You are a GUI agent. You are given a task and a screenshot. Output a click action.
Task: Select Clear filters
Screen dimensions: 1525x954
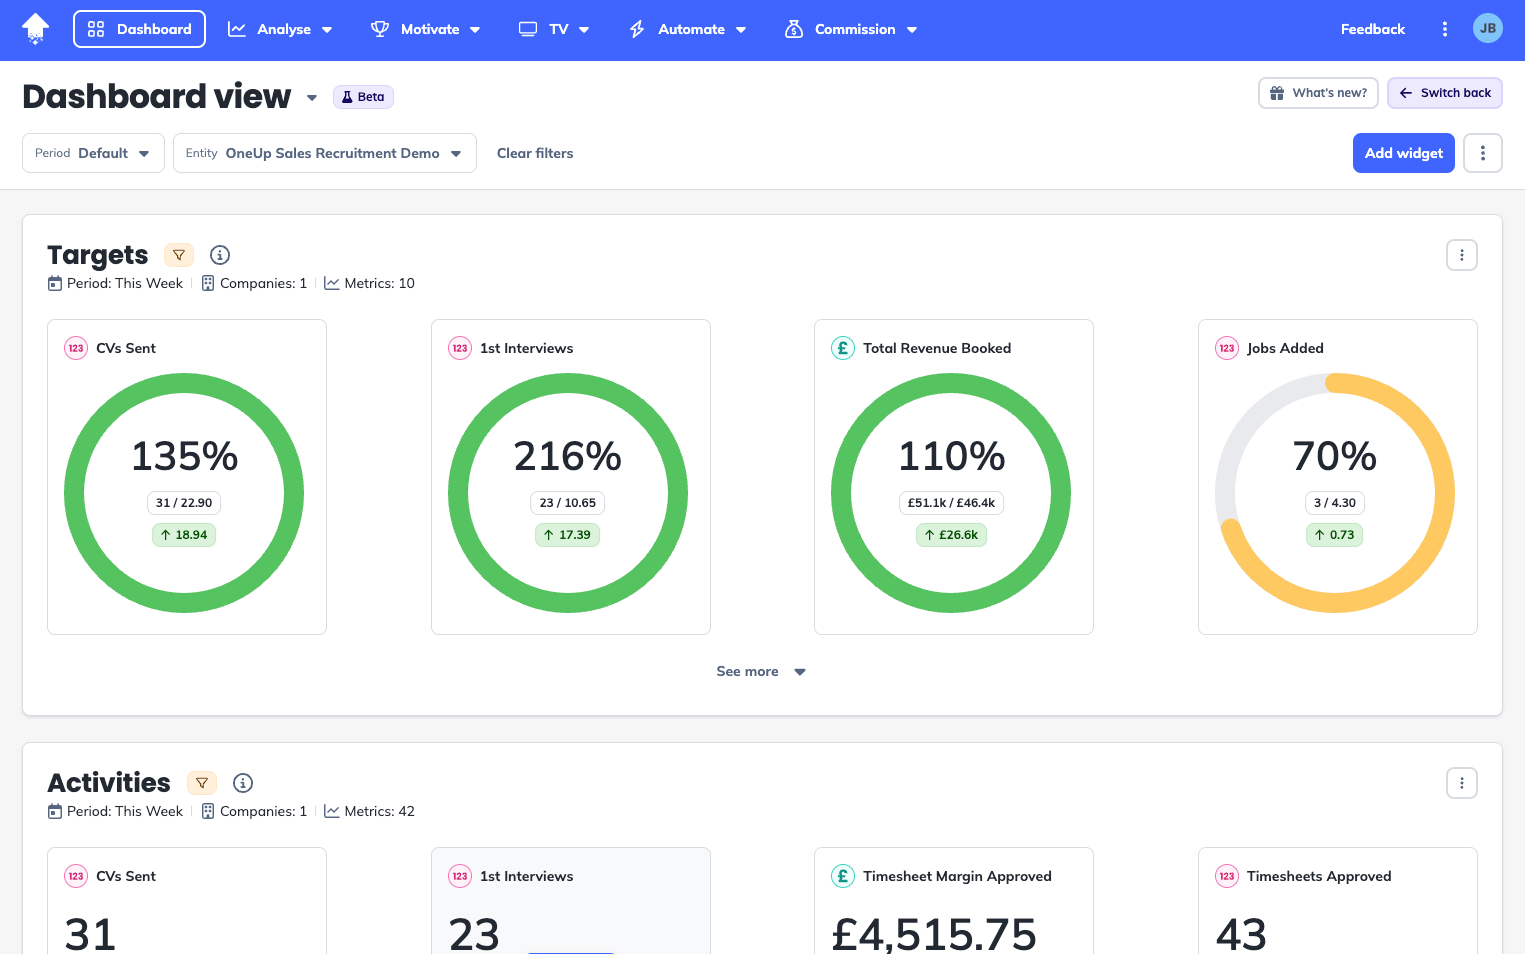click(x=535, y=153)
